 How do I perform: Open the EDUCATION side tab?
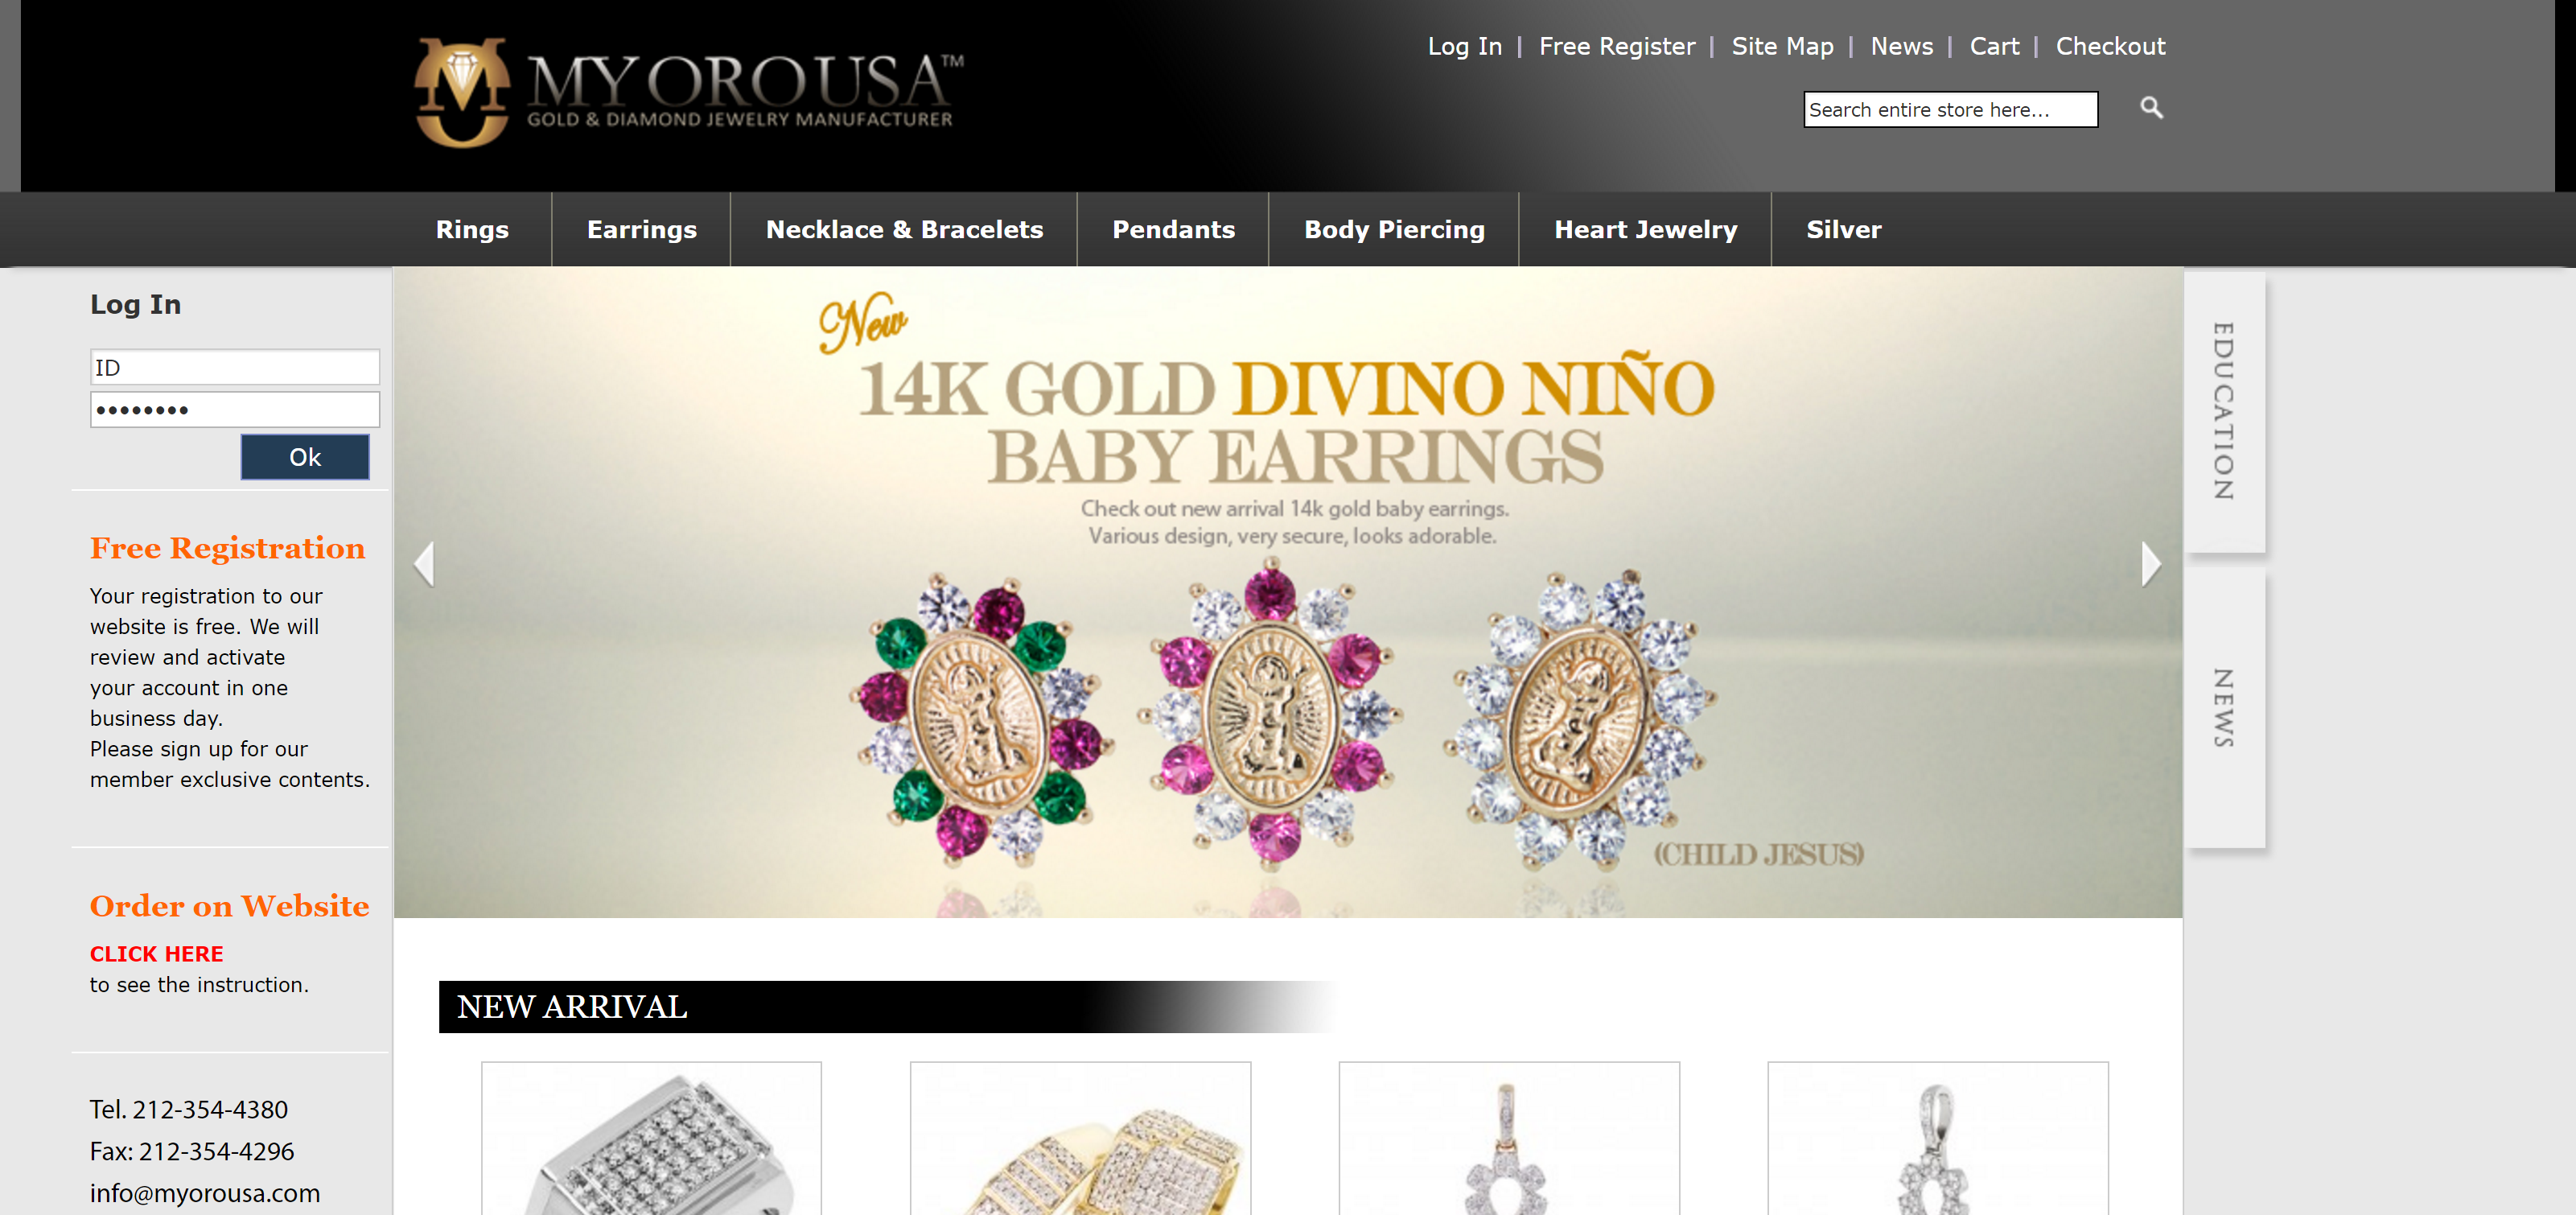point(2224,411)
